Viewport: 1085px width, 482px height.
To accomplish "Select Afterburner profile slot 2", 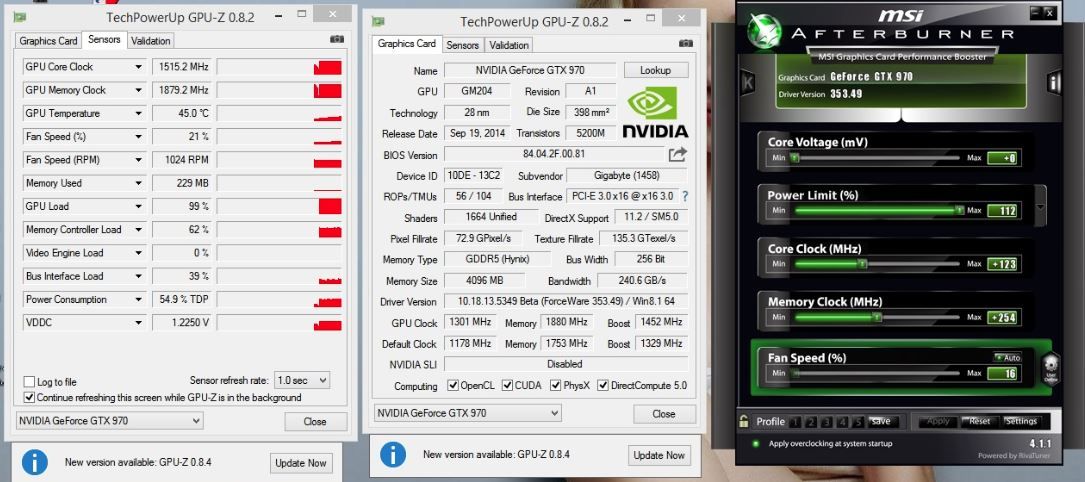I will (x=810, y=422).
